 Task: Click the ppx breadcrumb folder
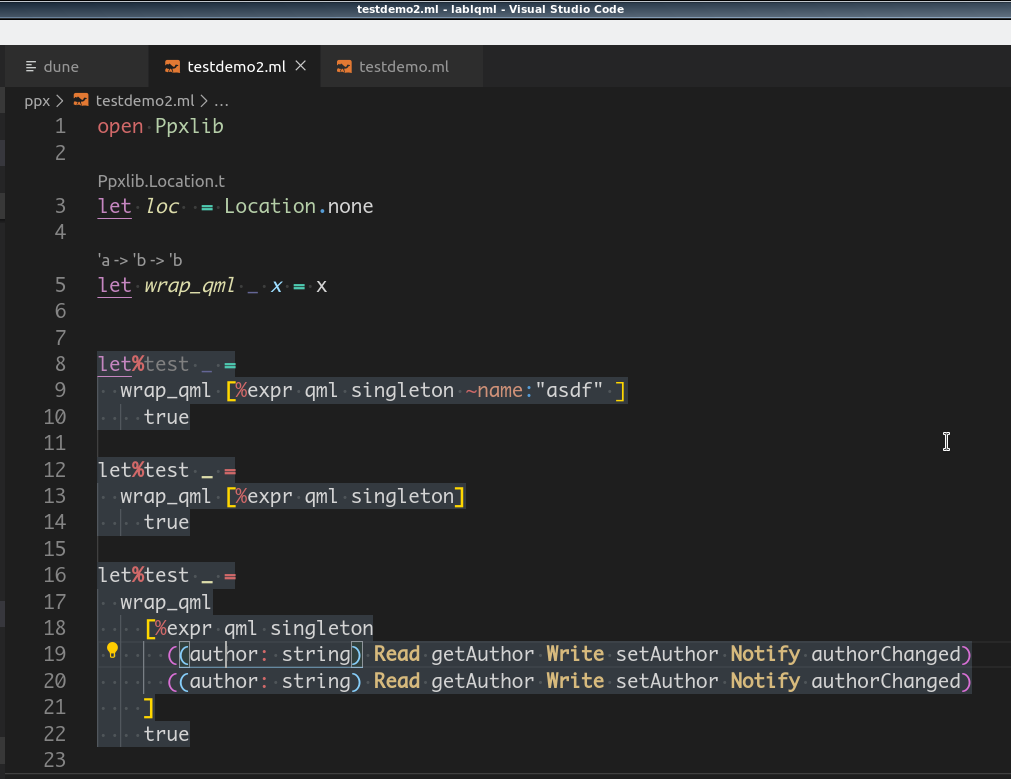click(37, 101)
